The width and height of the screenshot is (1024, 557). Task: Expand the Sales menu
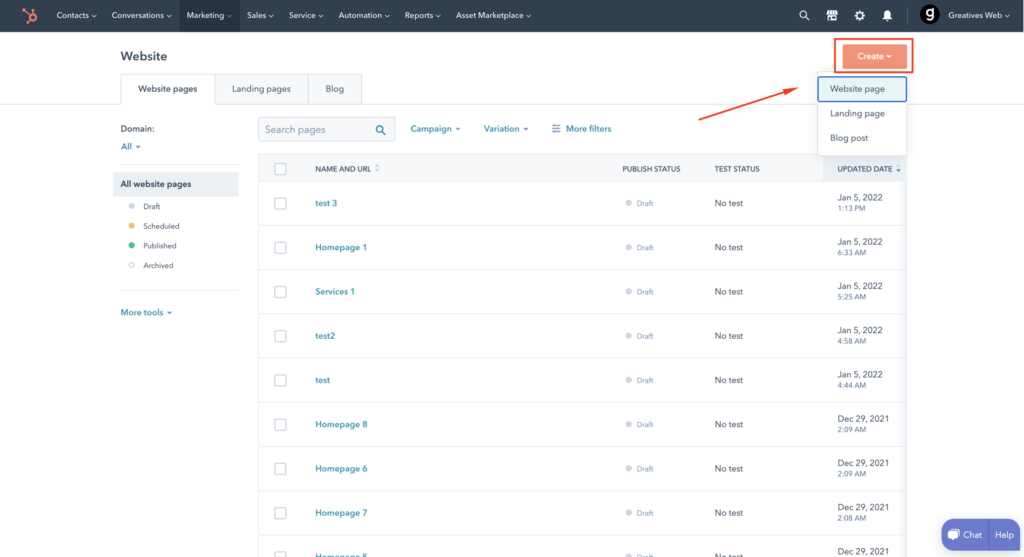tap(260, 15)
